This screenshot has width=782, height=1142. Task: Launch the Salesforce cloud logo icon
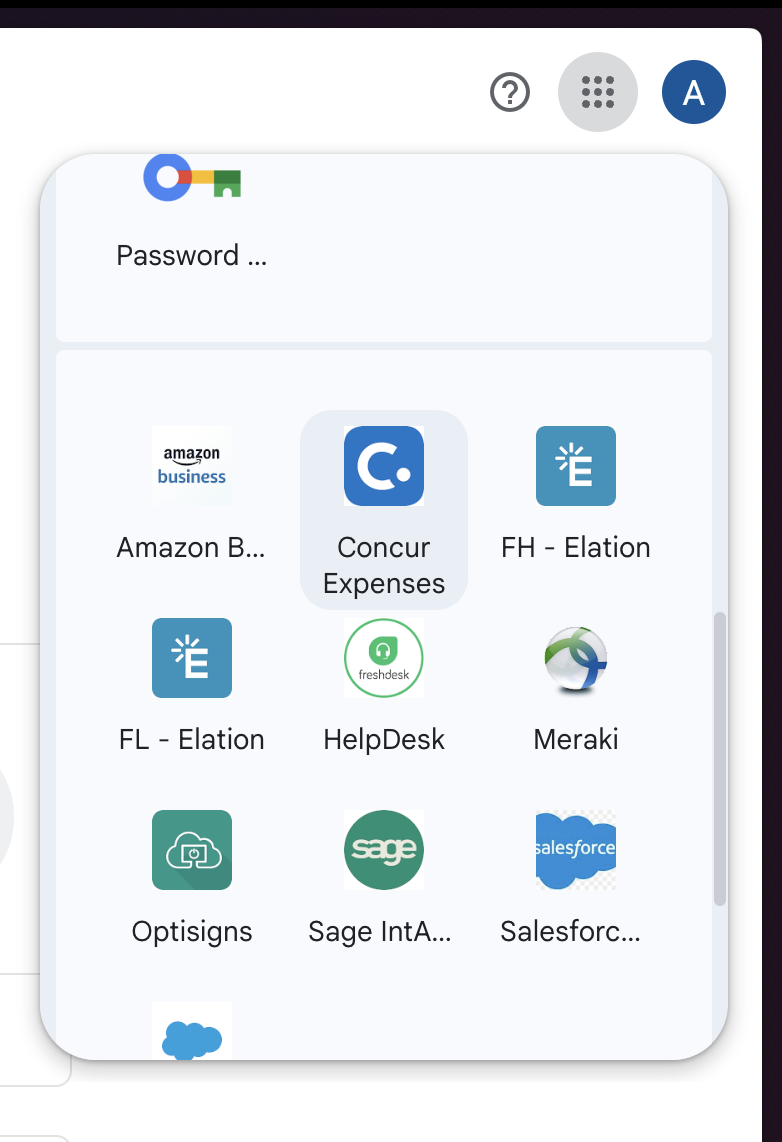[x=576, y=850]
